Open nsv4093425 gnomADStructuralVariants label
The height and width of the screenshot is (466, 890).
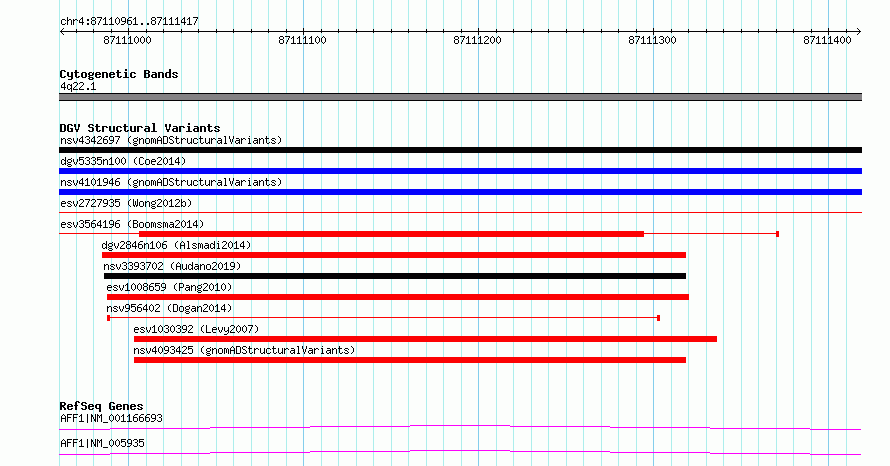point(244,350)
